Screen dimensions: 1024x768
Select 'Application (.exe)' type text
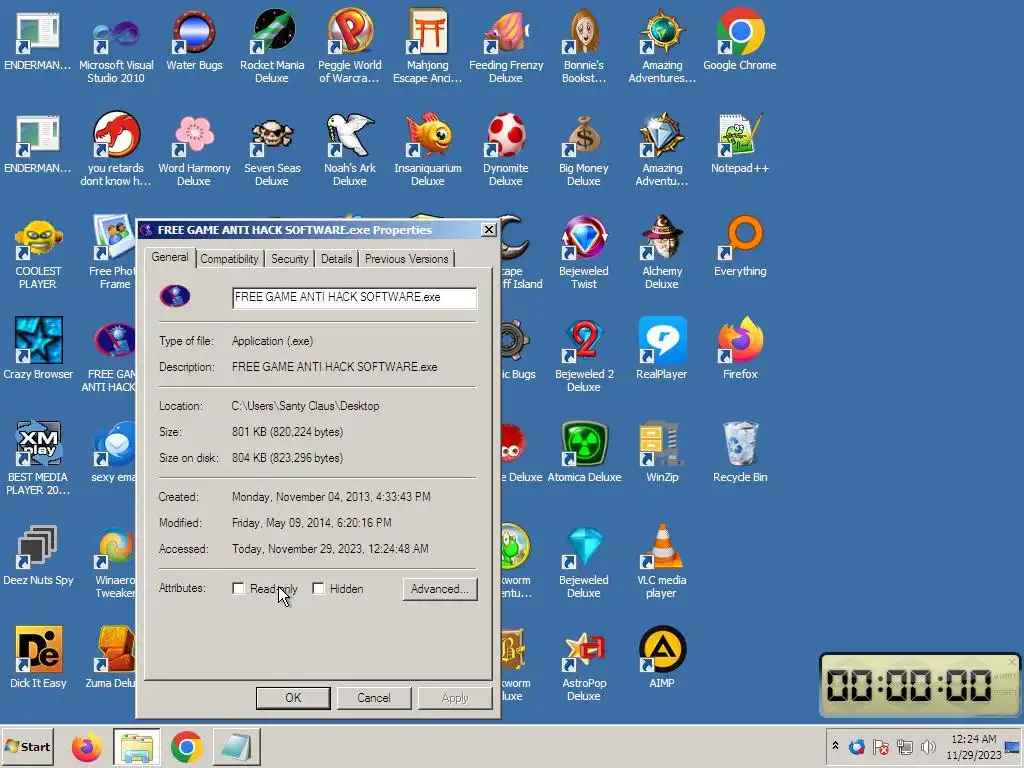coord(272,341)
